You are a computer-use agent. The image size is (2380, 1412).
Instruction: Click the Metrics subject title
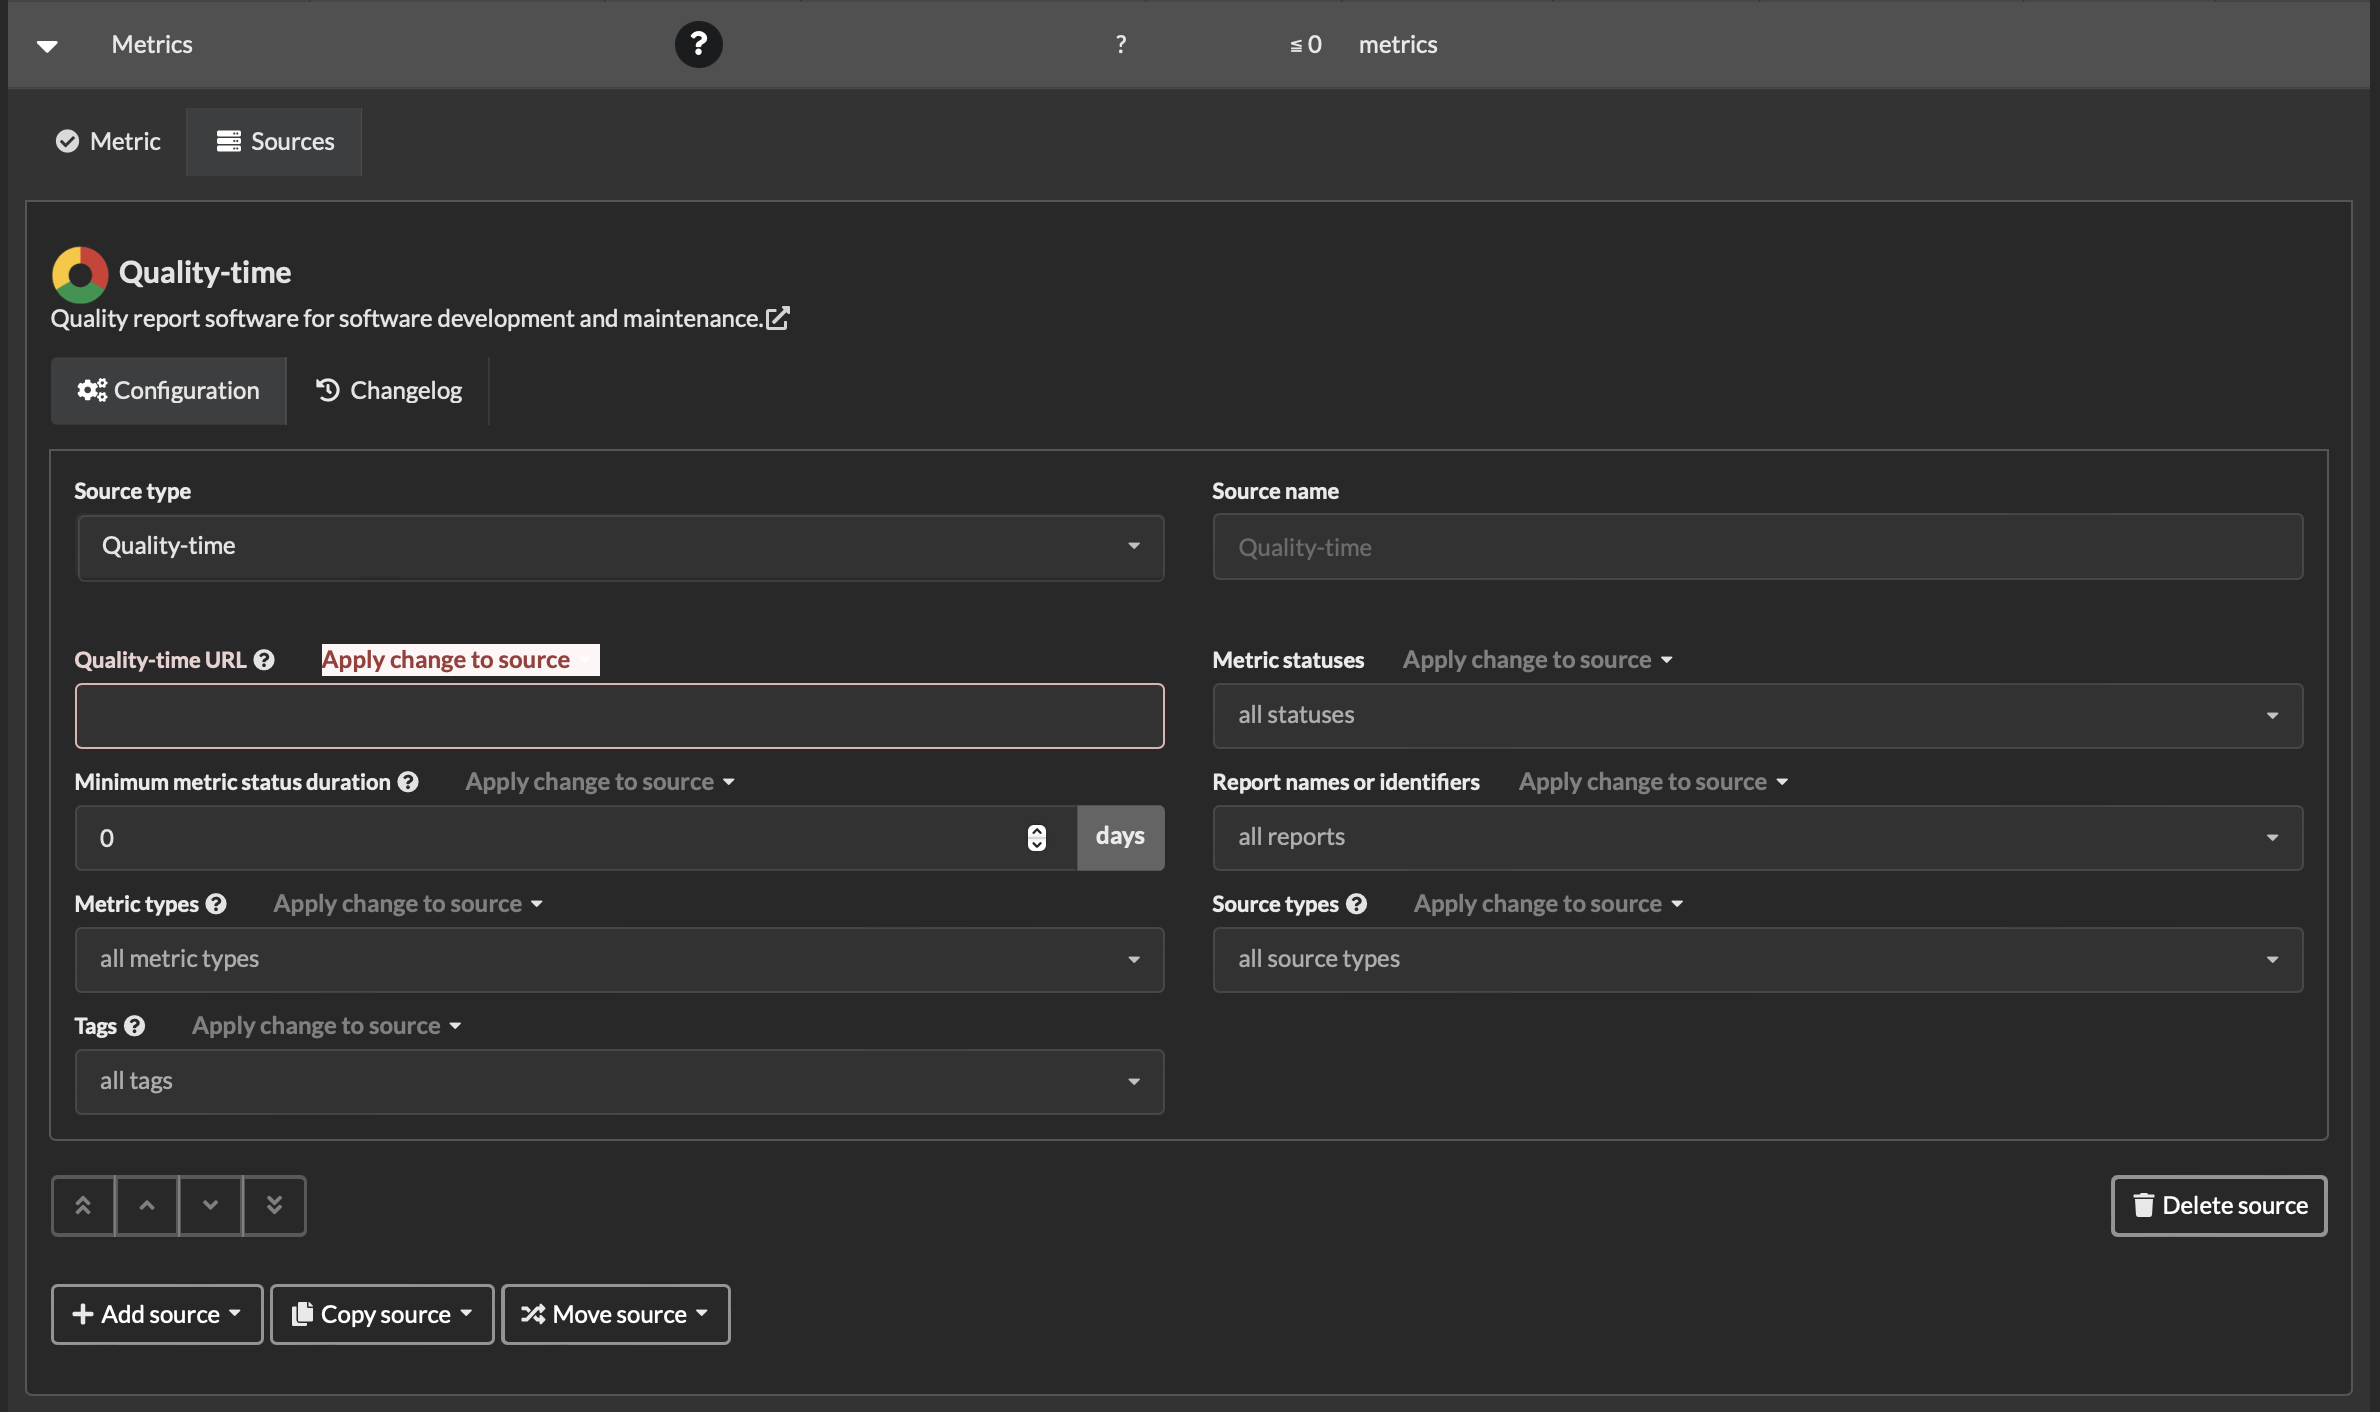[152, 44]
